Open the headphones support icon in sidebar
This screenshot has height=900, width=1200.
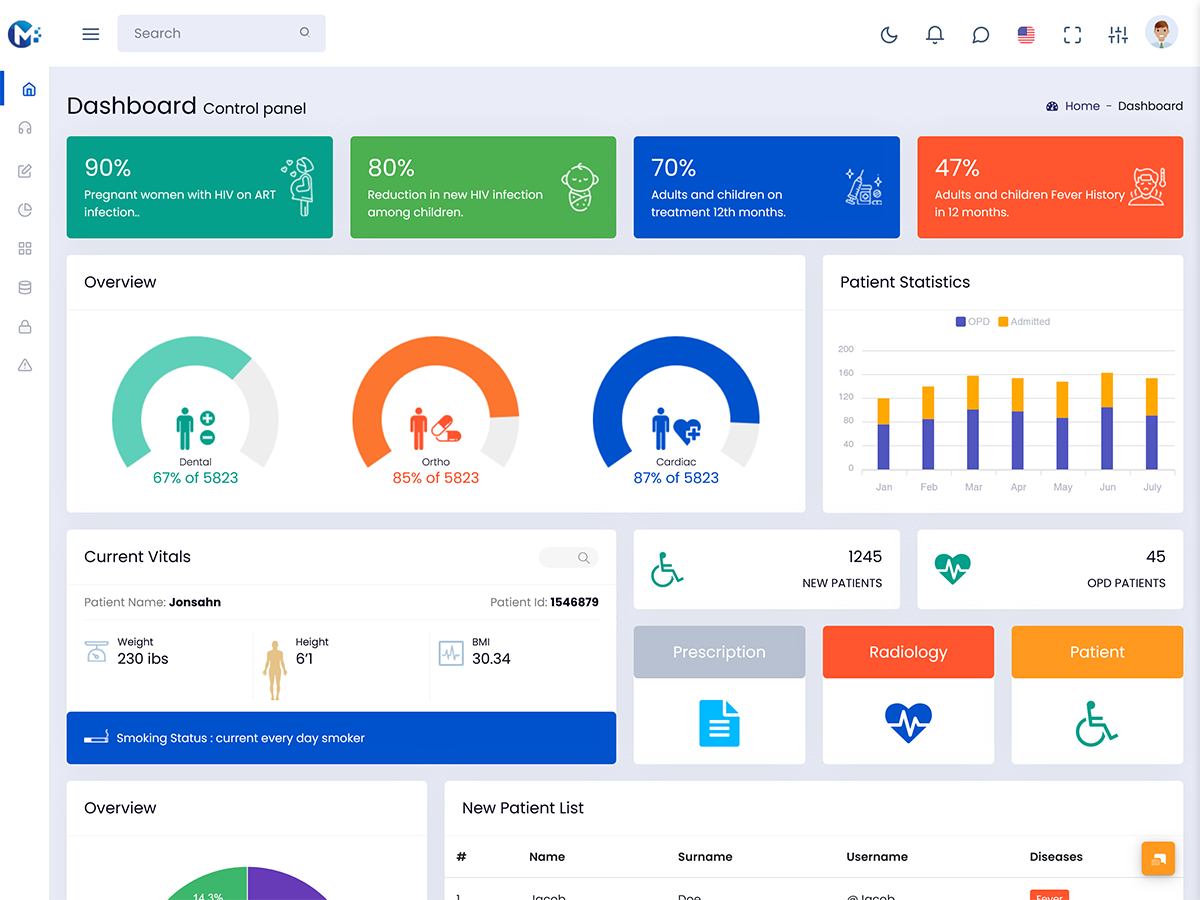click(x=25, y=128)
